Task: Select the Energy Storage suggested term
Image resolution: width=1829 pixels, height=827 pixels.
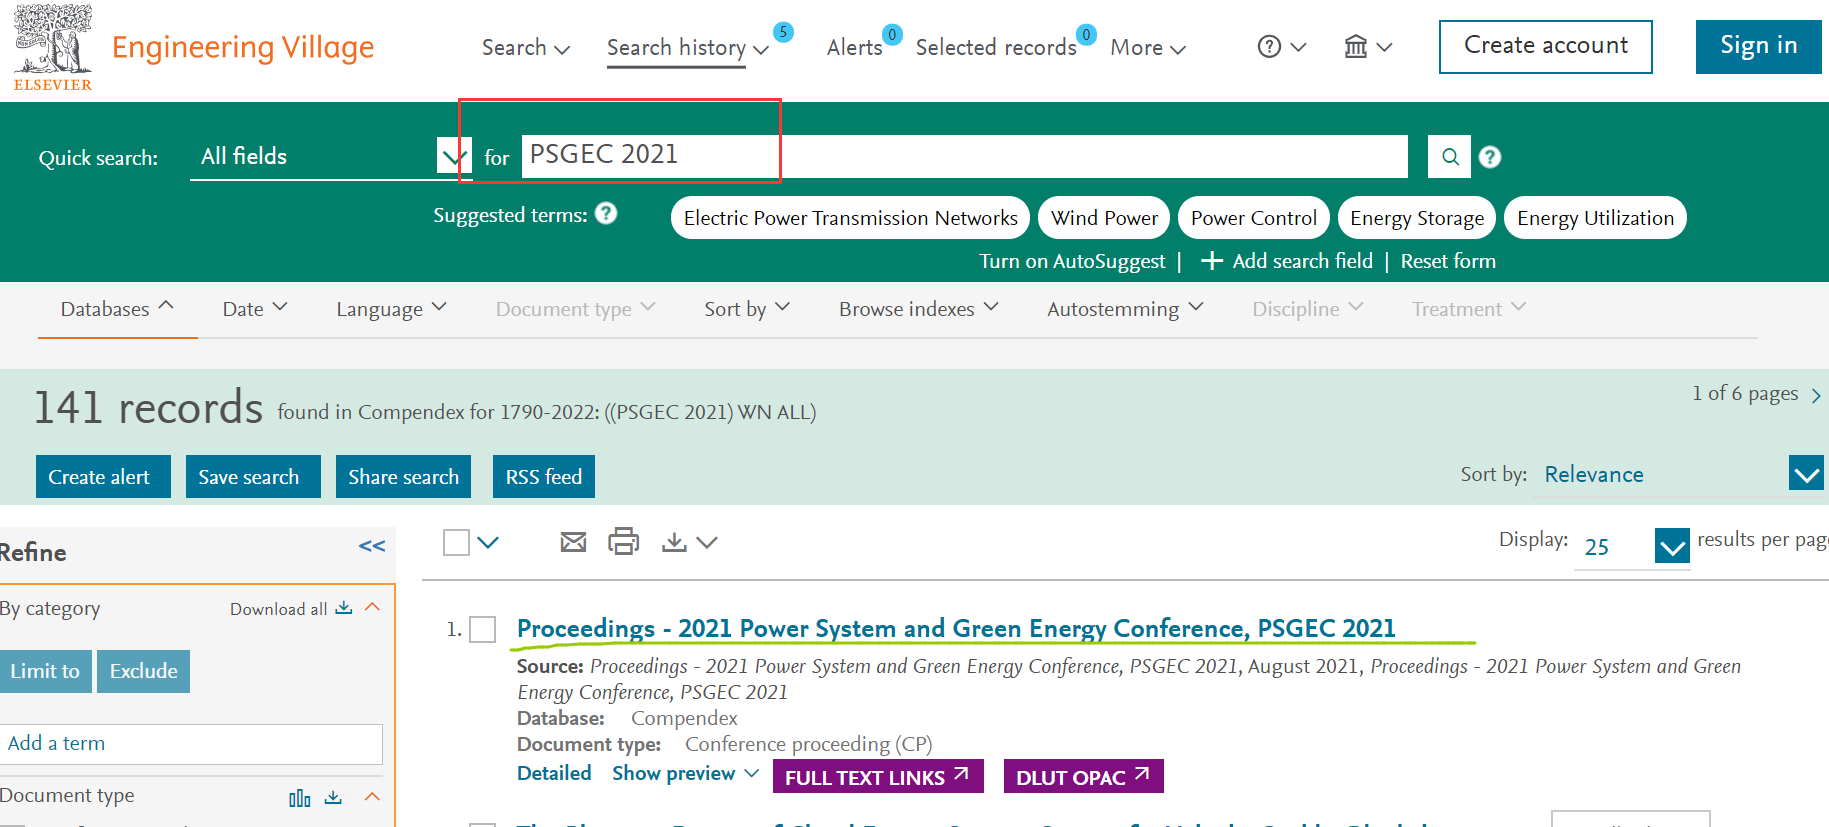Action: click(x=1417, y=218)
